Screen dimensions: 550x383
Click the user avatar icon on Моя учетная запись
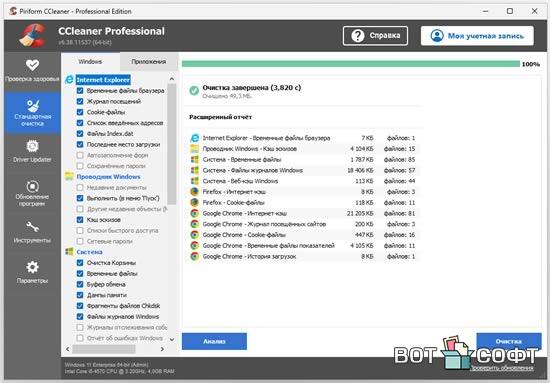[x=437, y=36]
